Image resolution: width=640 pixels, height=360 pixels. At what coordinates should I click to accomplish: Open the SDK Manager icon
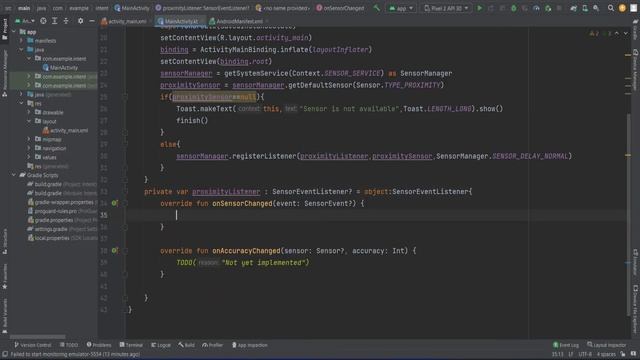[x=596, y=8]
